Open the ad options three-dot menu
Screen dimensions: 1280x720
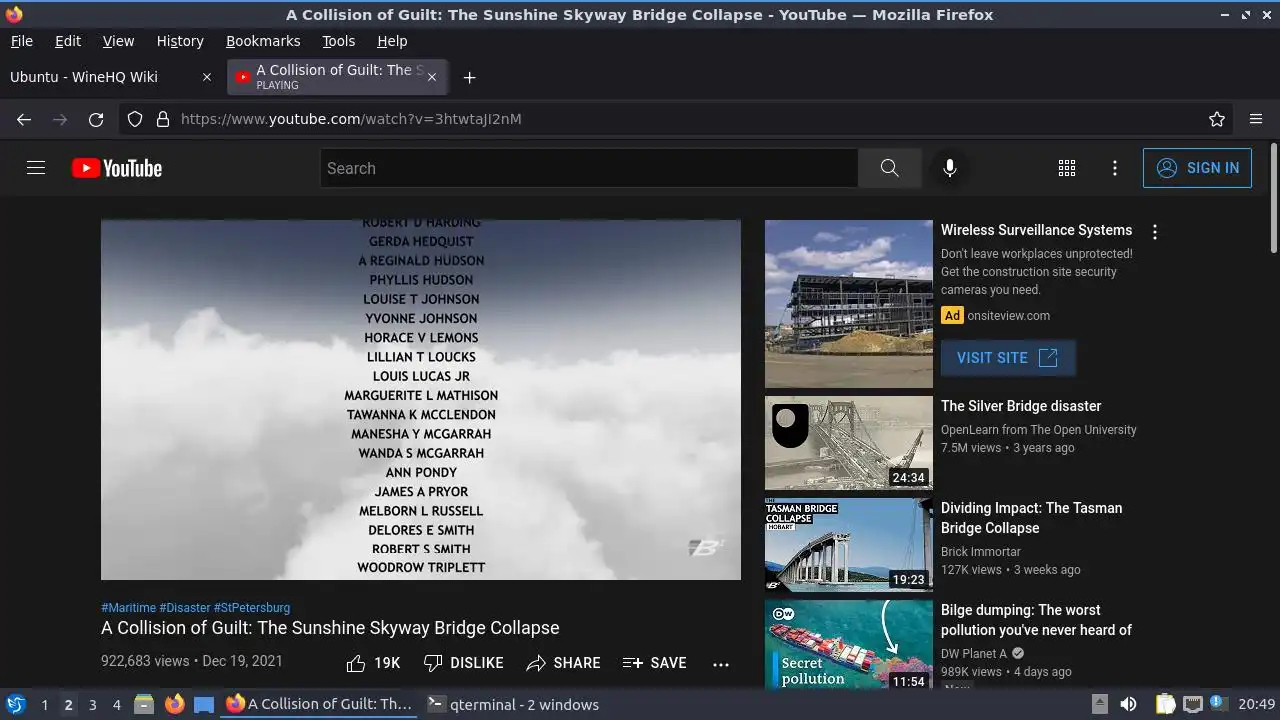click(x=1155, y=232)
